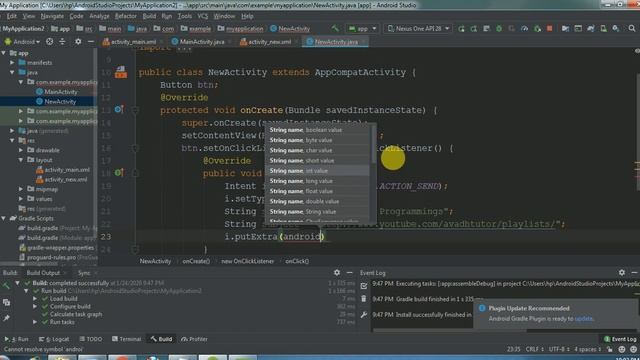The height and width of the screenshot is (360, 640).
Task: Click the Event Log wrench settings icon
Action: 364,315
